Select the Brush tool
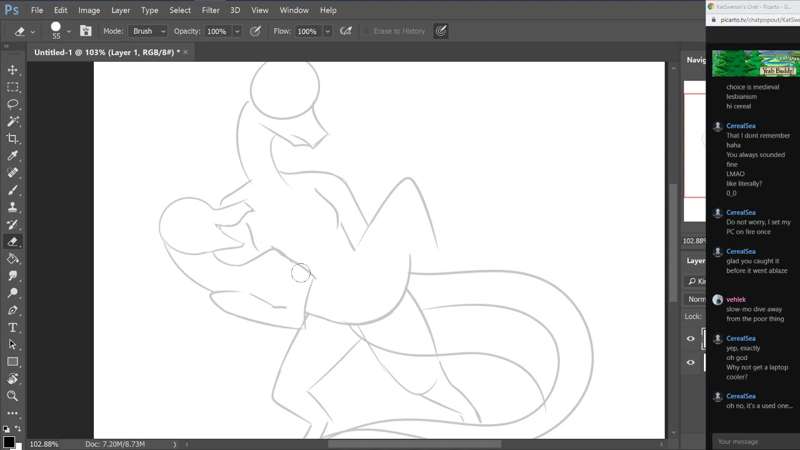 [x=13, y=190]
